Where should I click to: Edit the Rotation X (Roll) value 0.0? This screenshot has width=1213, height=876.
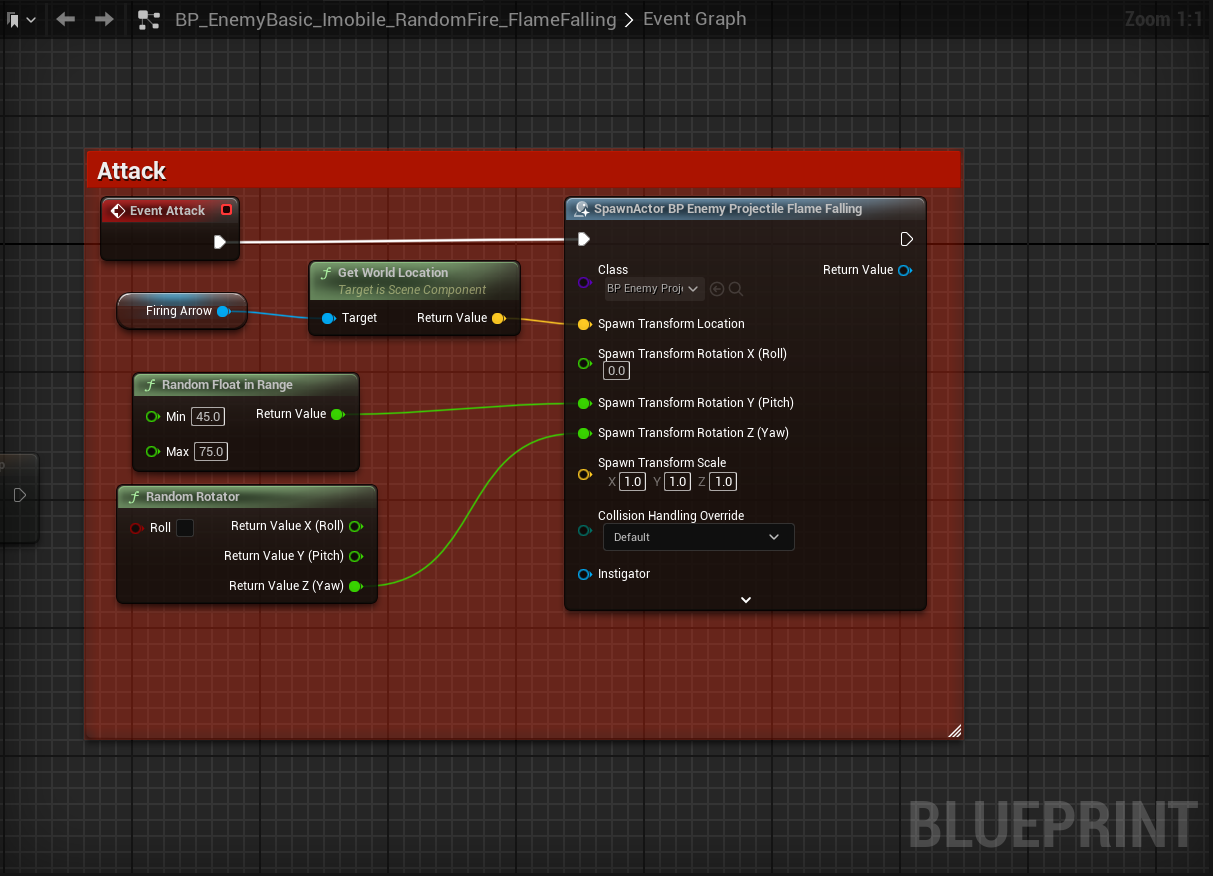616,371
